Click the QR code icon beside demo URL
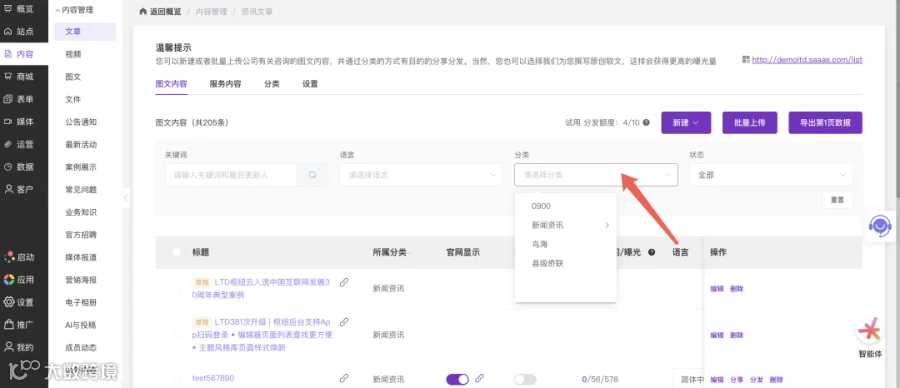 [746, 59]
